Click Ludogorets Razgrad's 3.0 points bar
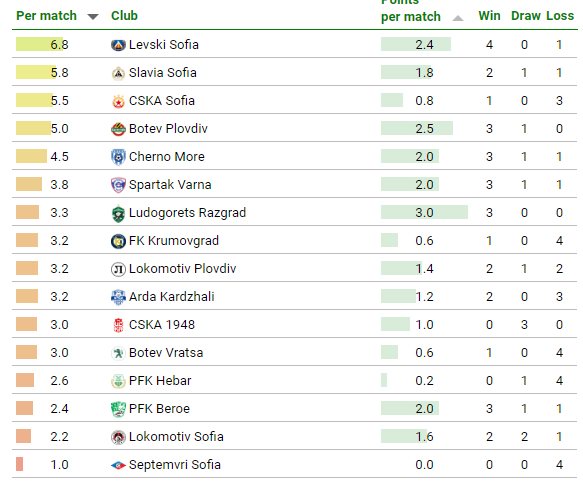 [424, 213]
